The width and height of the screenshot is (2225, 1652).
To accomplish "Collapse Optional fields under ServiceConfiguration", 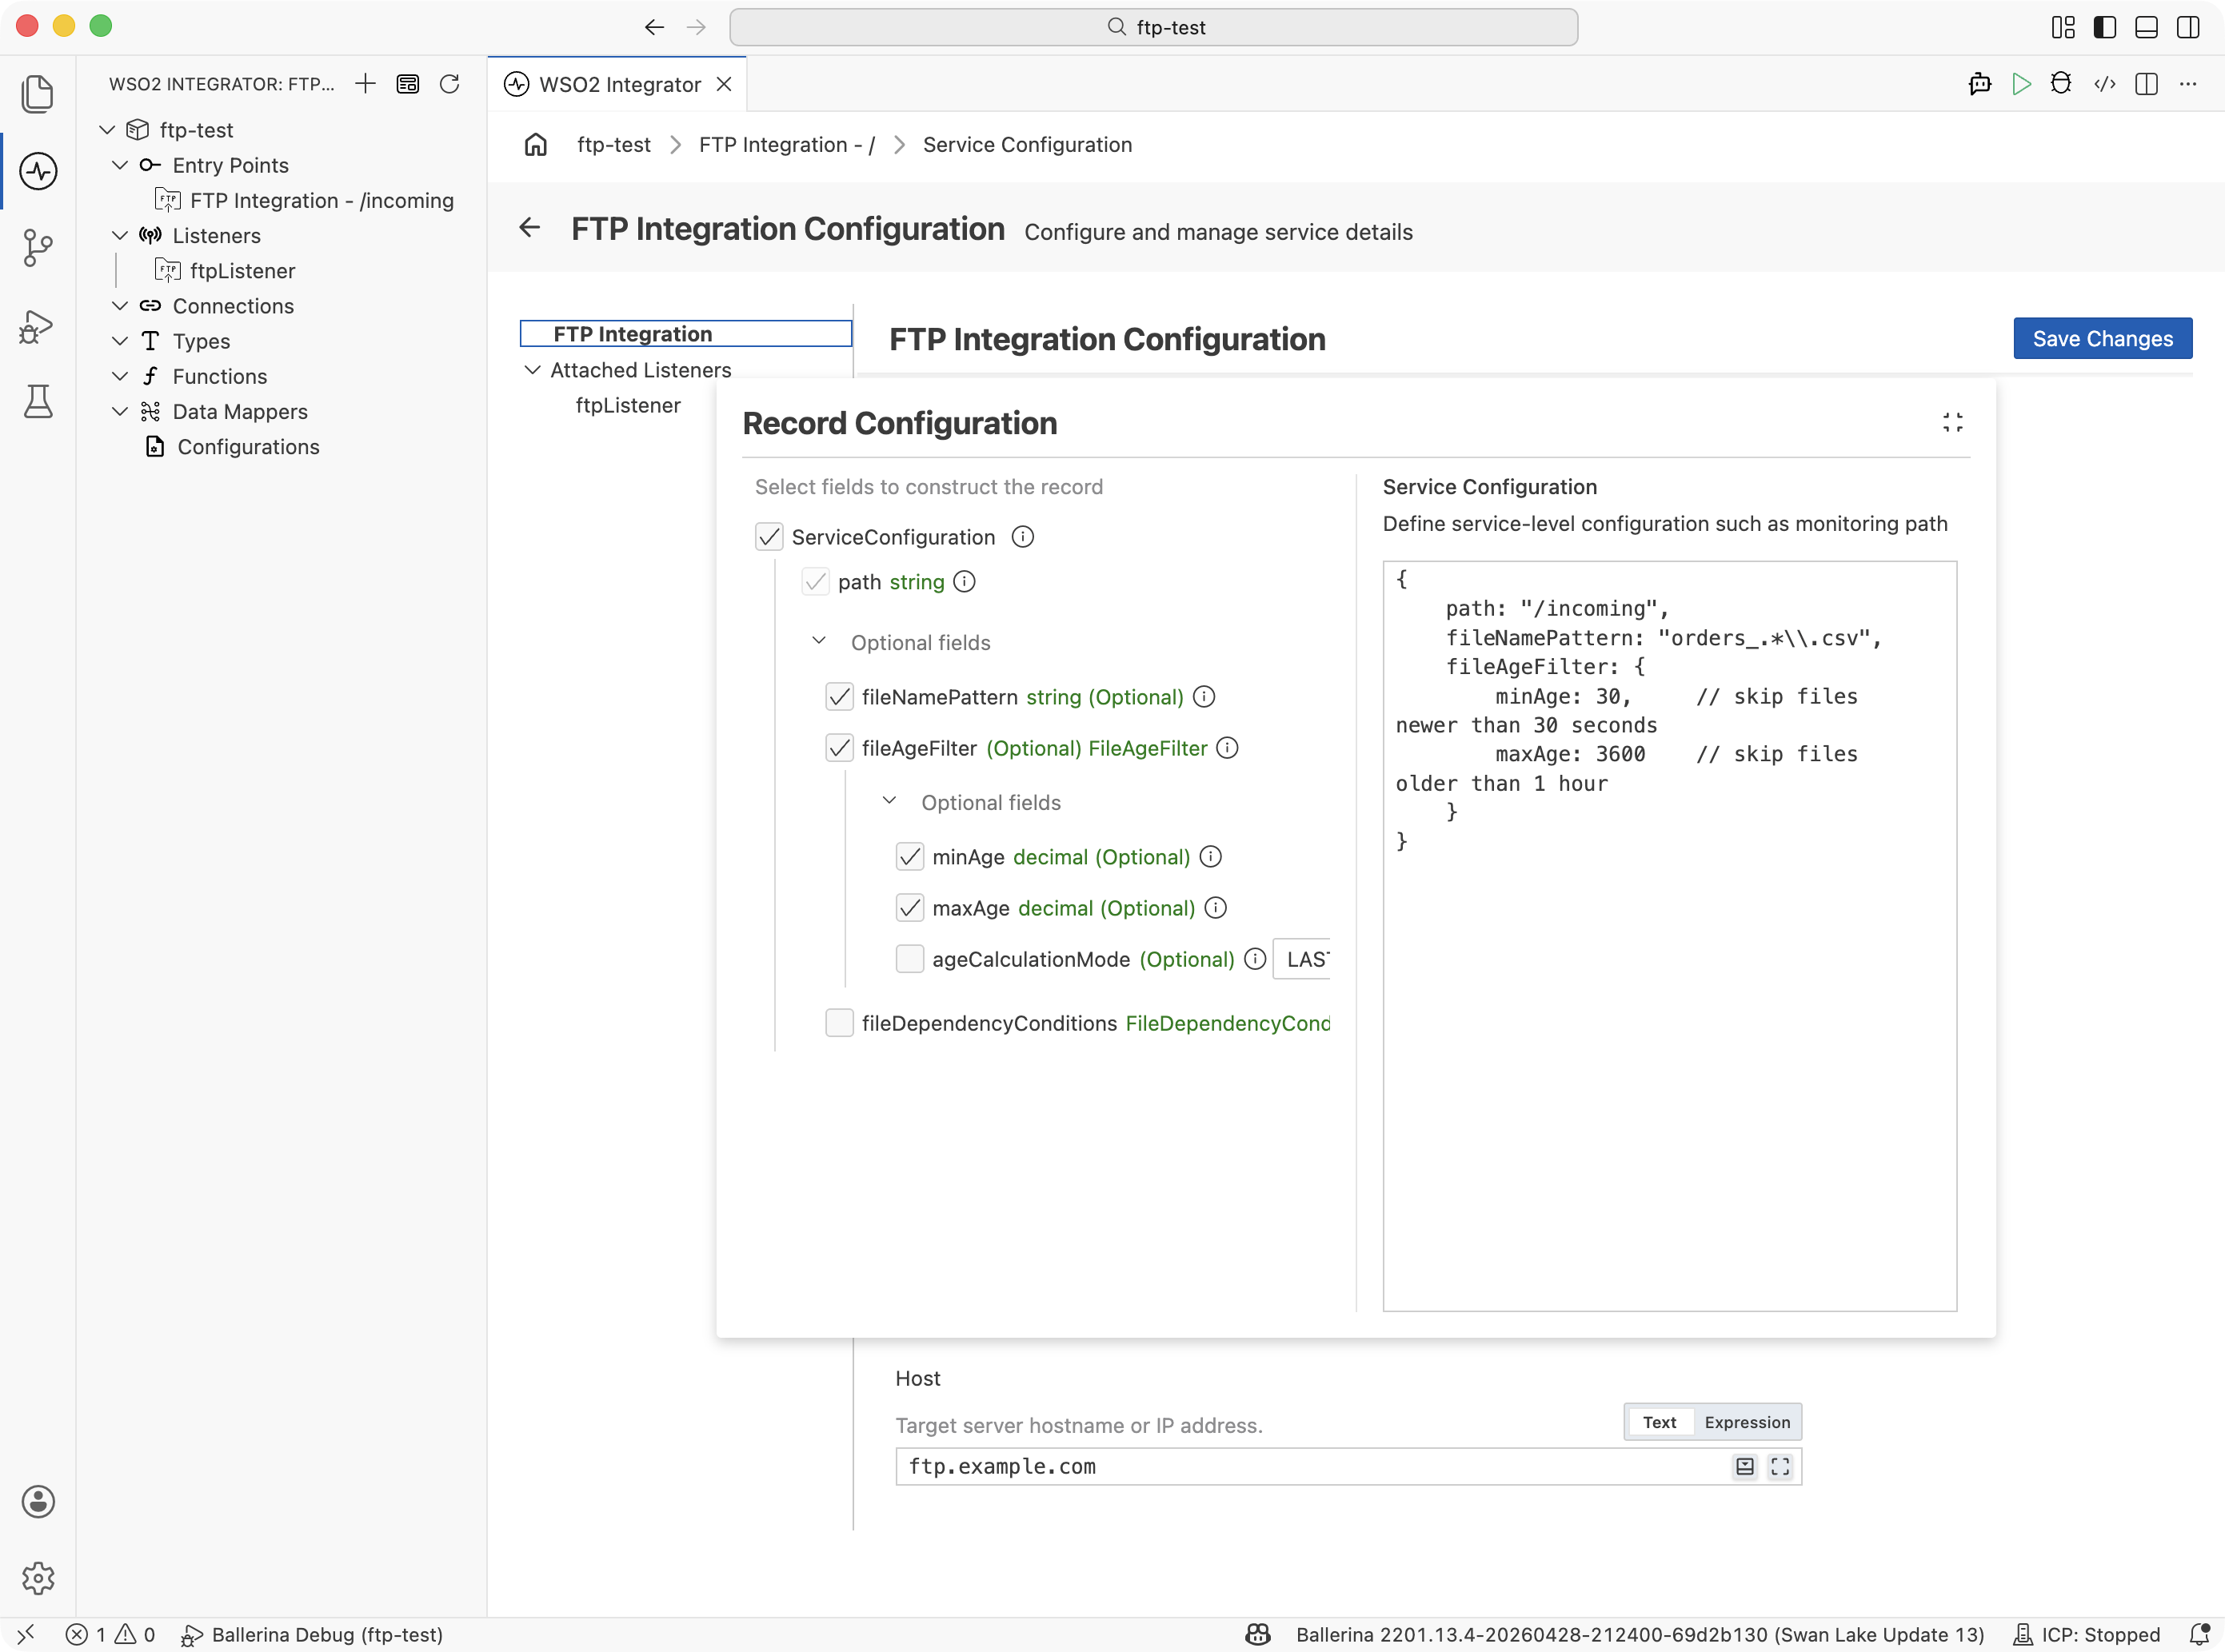I will pos(818,641).
